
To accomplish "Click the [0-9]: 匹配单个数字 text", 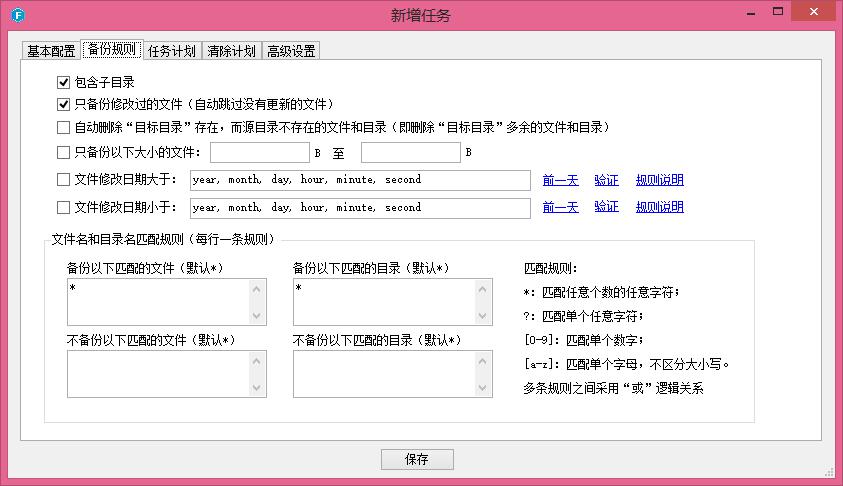I will pos(583,340).
